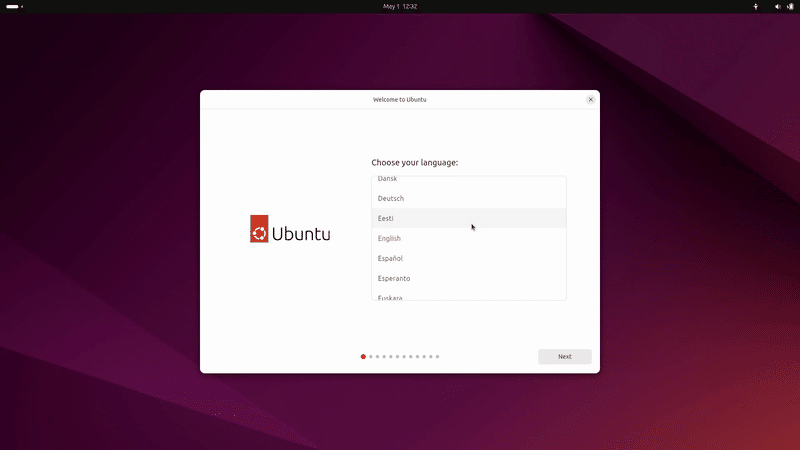Choose Eesti as the language
The image size is (800, 450).
(x=468, y=218)
